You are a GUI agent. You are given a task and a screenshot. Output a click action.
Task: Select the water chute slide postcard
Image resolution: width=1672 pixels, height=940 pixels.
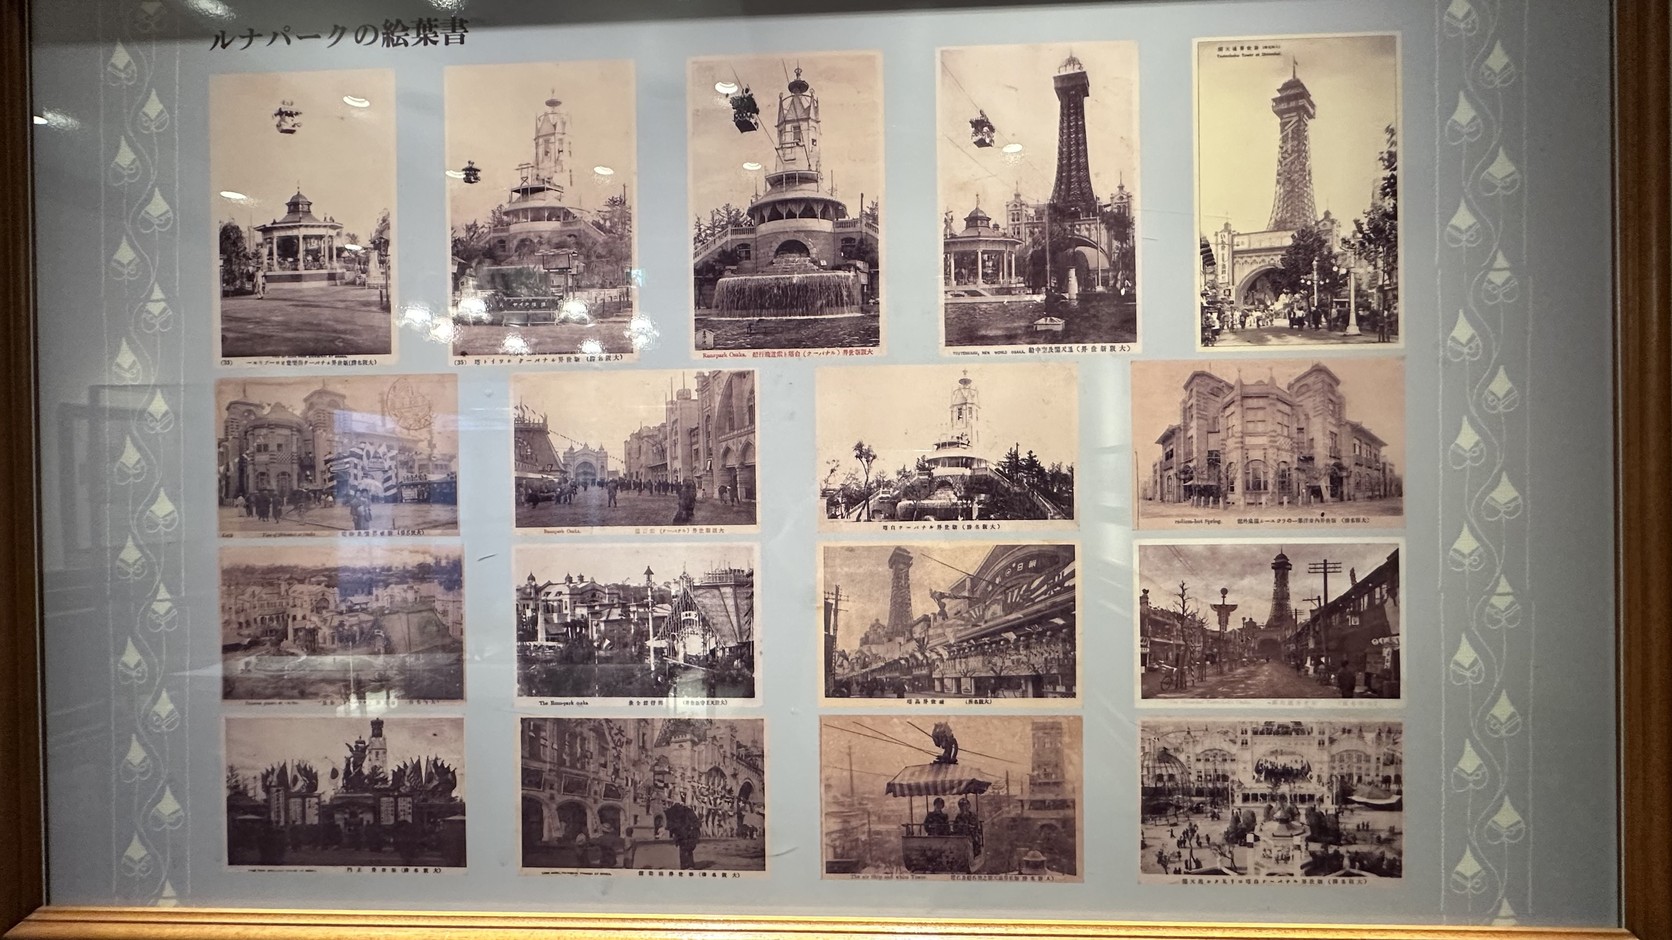click(x=636, y=626)
